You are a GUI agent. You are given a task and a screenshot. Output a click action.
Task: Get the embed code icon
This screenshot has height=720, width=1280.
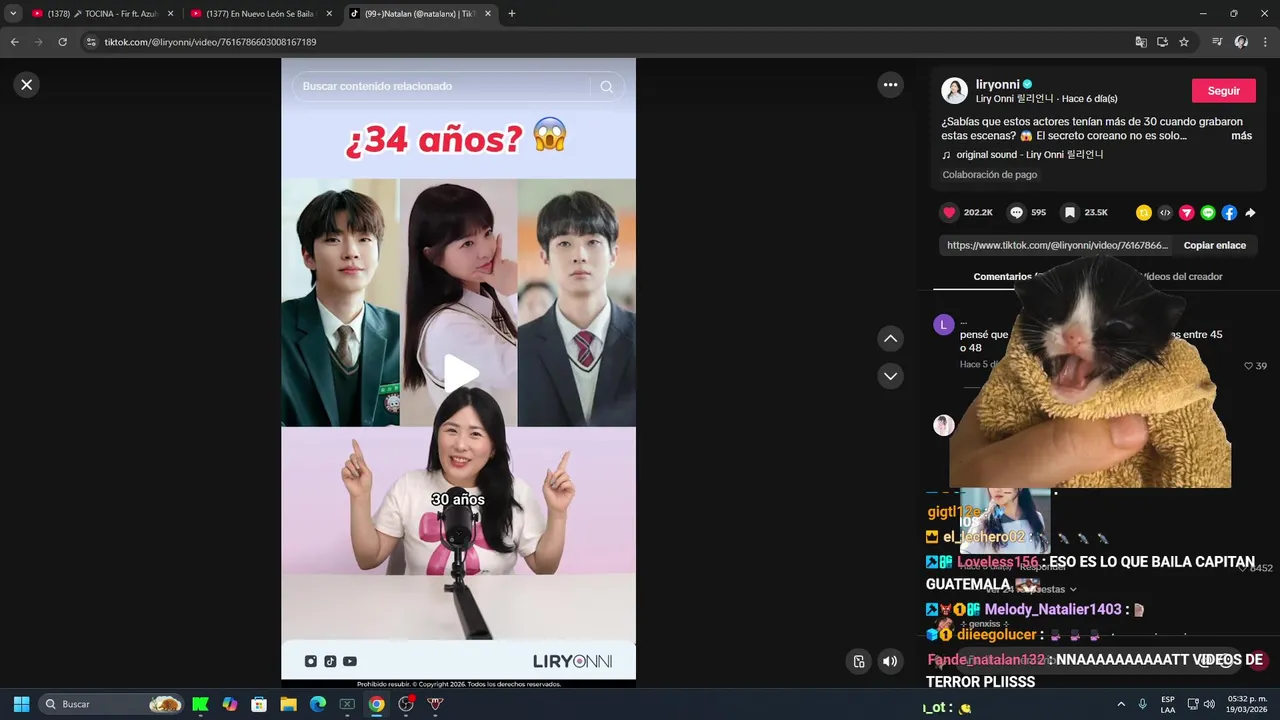pos(1165,212)
